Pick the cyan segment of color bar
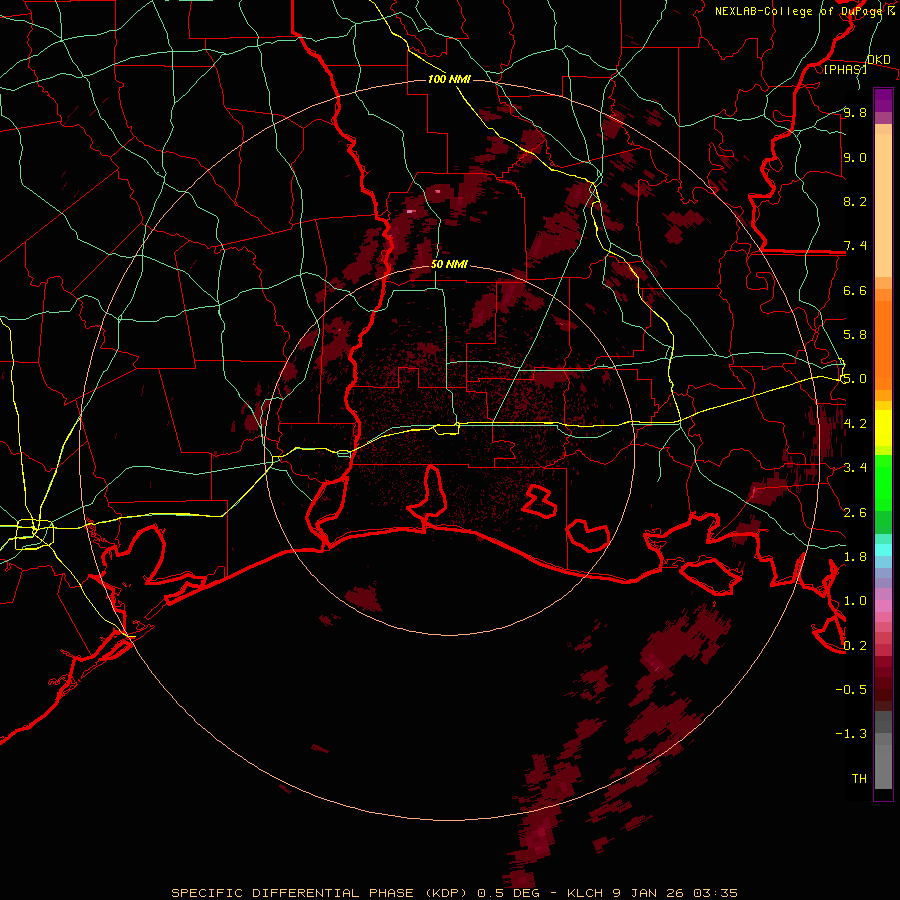 coord(883,550)
